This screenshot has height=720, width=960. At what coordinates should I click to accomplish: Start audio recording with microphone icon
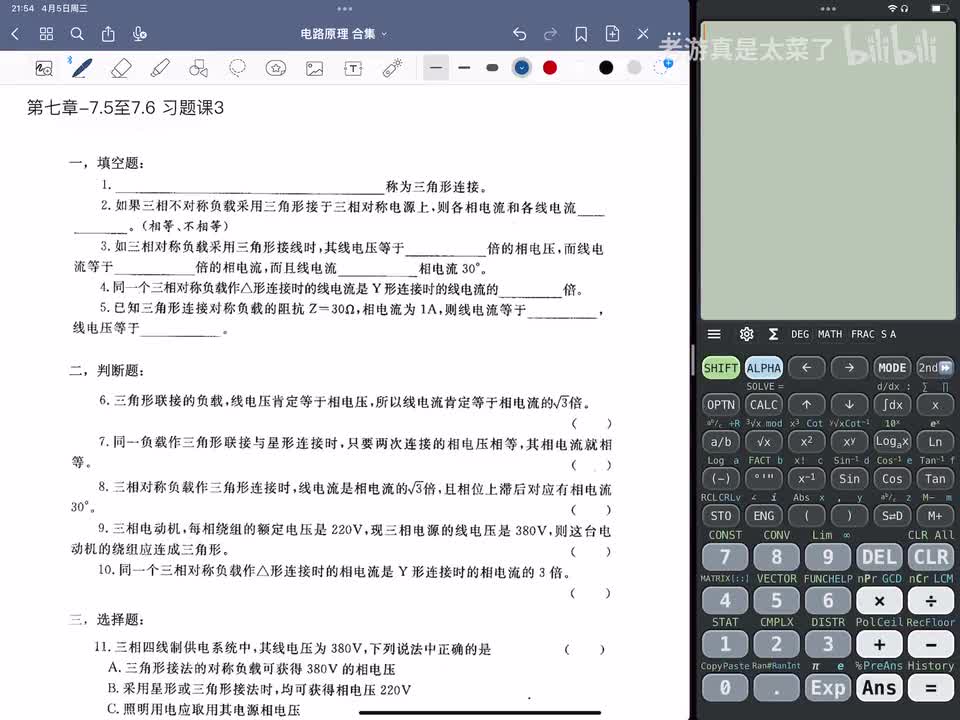[140, 34]
